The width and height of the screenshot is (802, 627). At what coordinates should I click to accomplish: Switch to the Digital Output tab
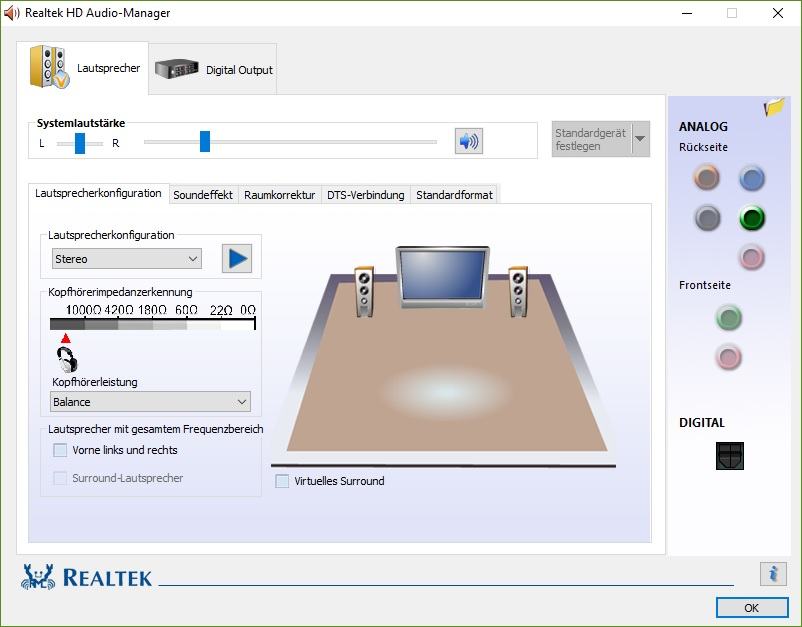(x=213, y=70)
